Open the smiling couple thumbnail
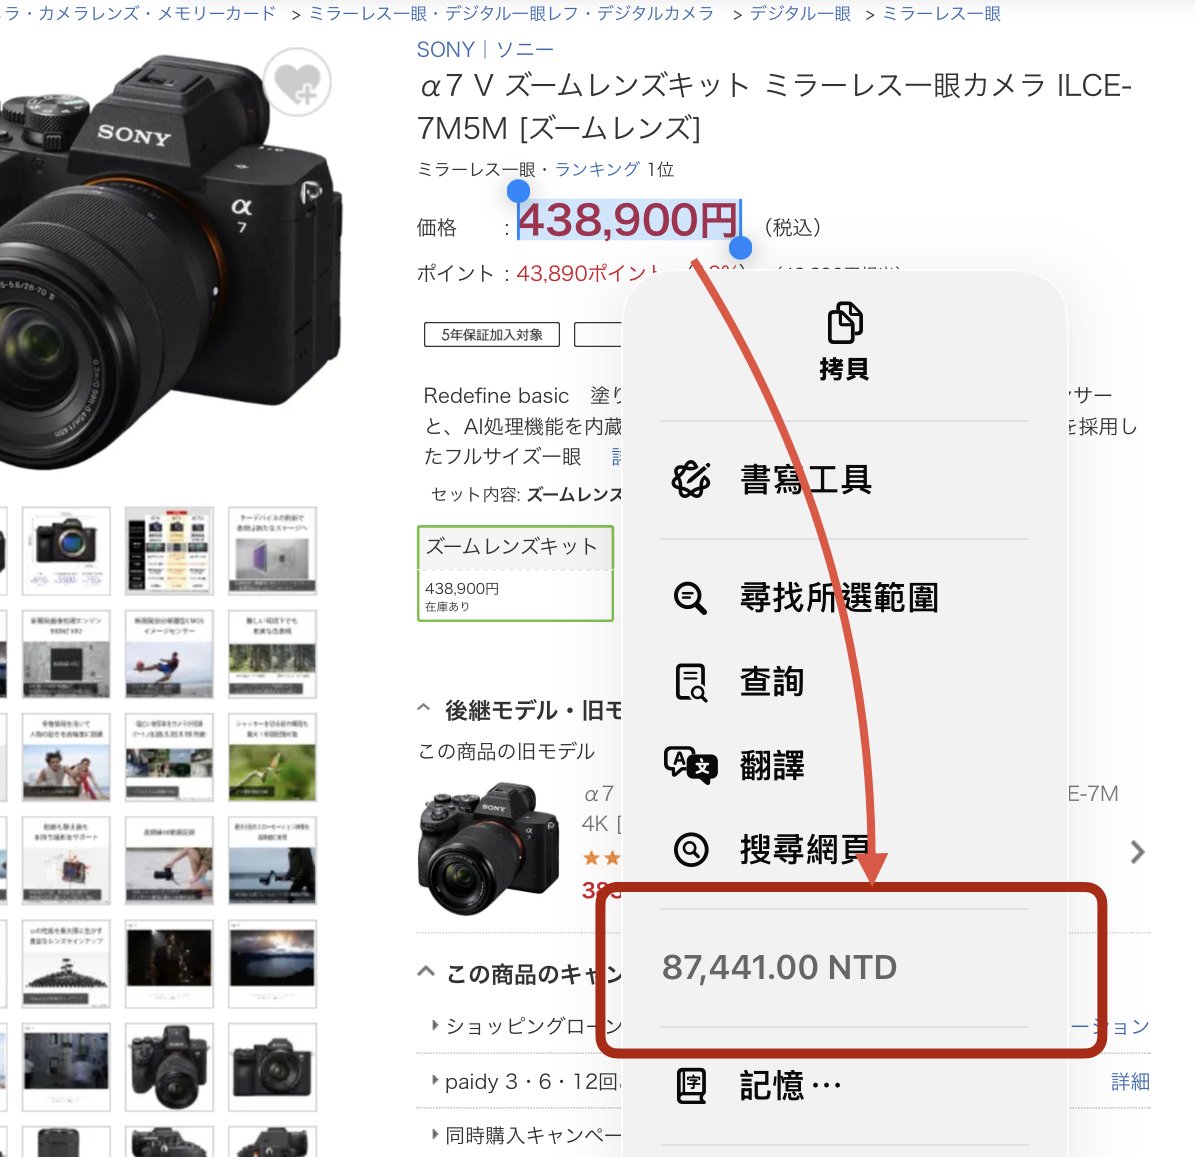1195x1157 pixels. (66, 757)
